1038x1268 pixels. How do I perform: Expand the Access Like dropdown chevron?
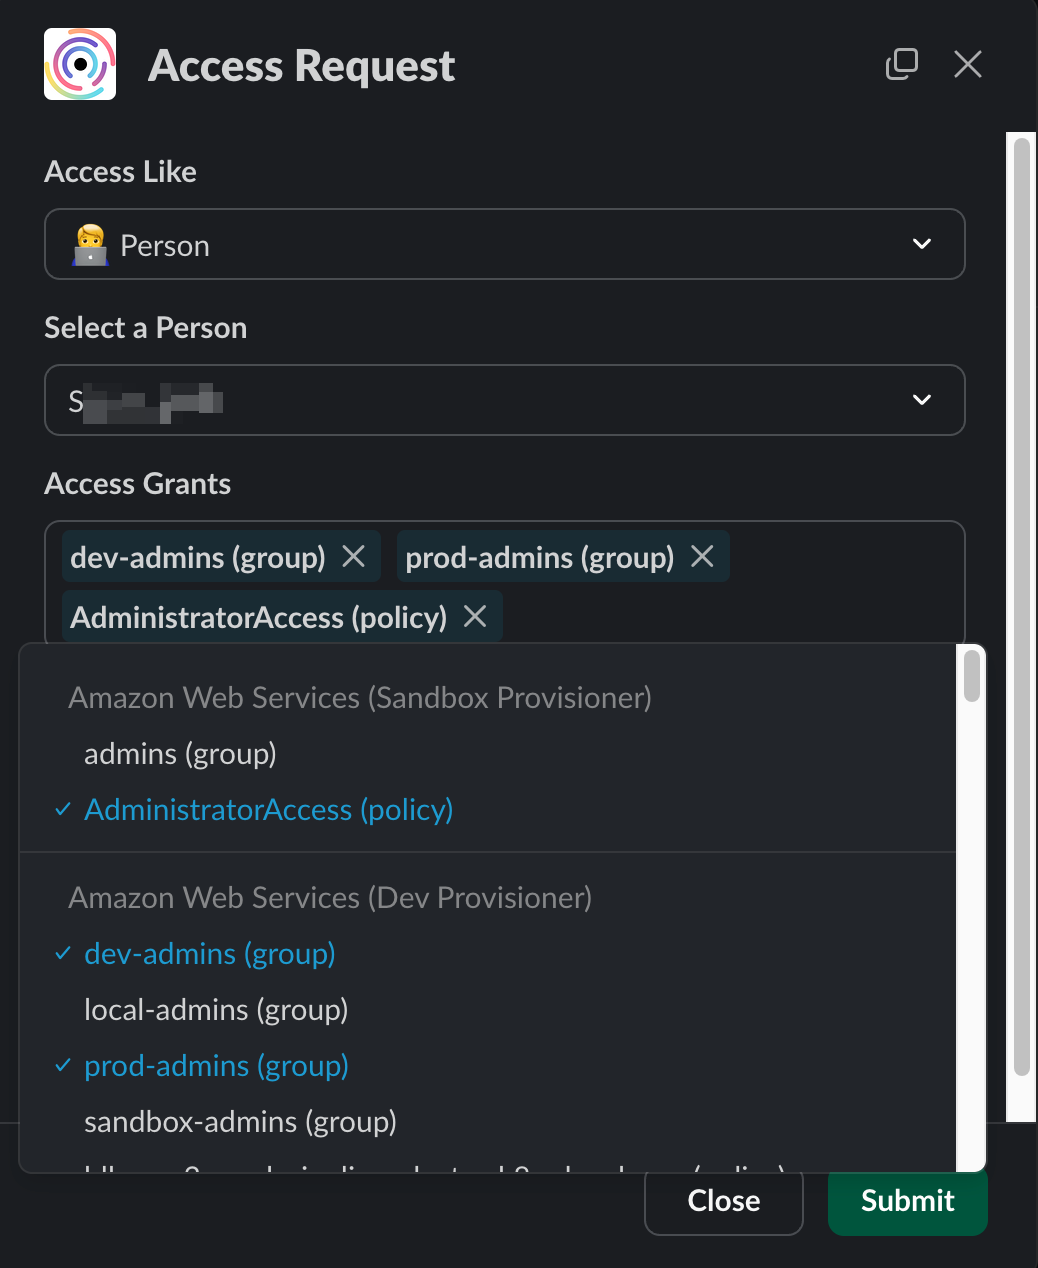922,244
